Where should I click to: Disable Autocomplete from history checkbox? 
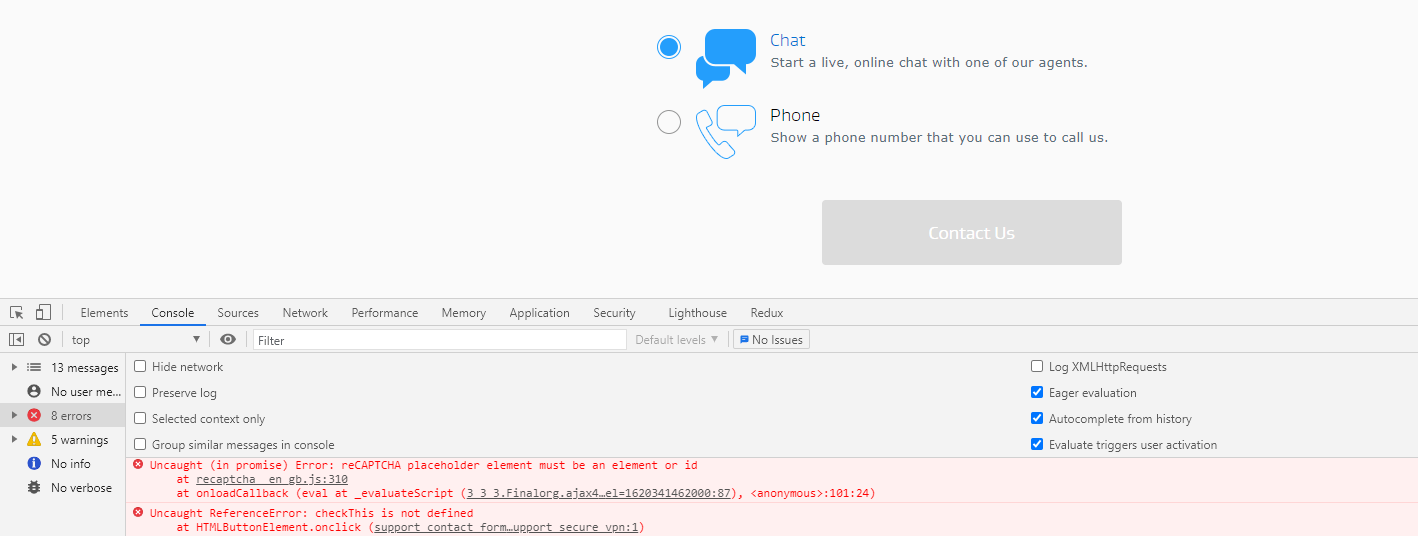click(1037, 419)
